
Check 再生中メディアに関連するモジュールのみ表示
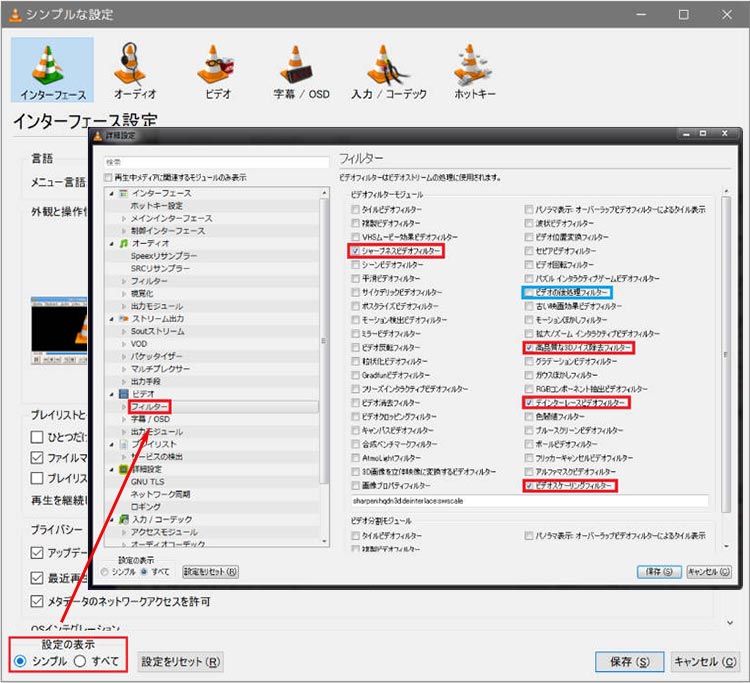(108, 177)
